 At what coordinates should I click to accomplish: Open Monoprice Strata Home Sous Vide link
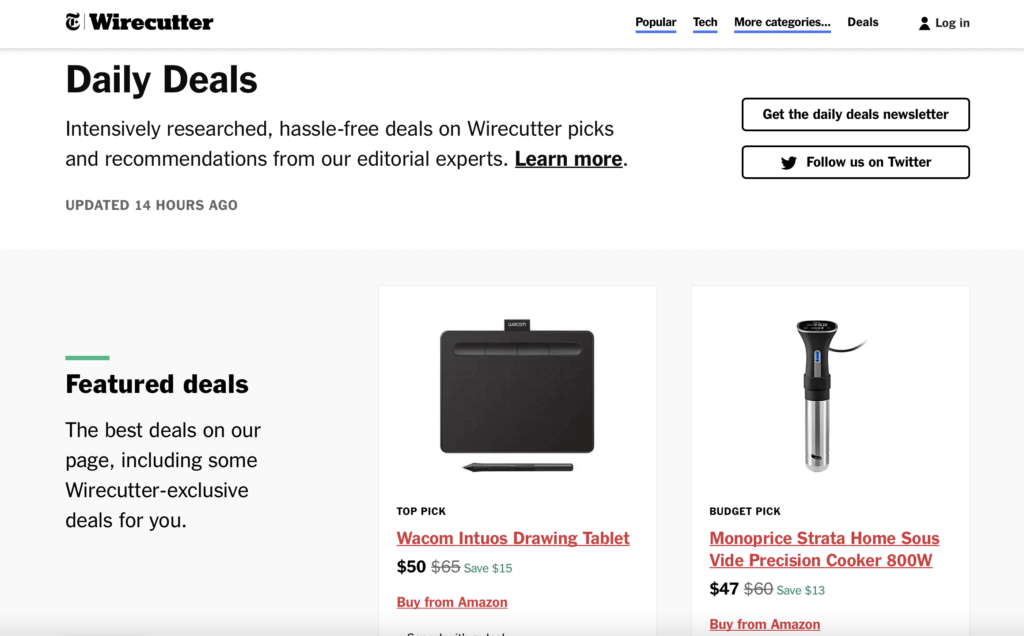point(824,549)
